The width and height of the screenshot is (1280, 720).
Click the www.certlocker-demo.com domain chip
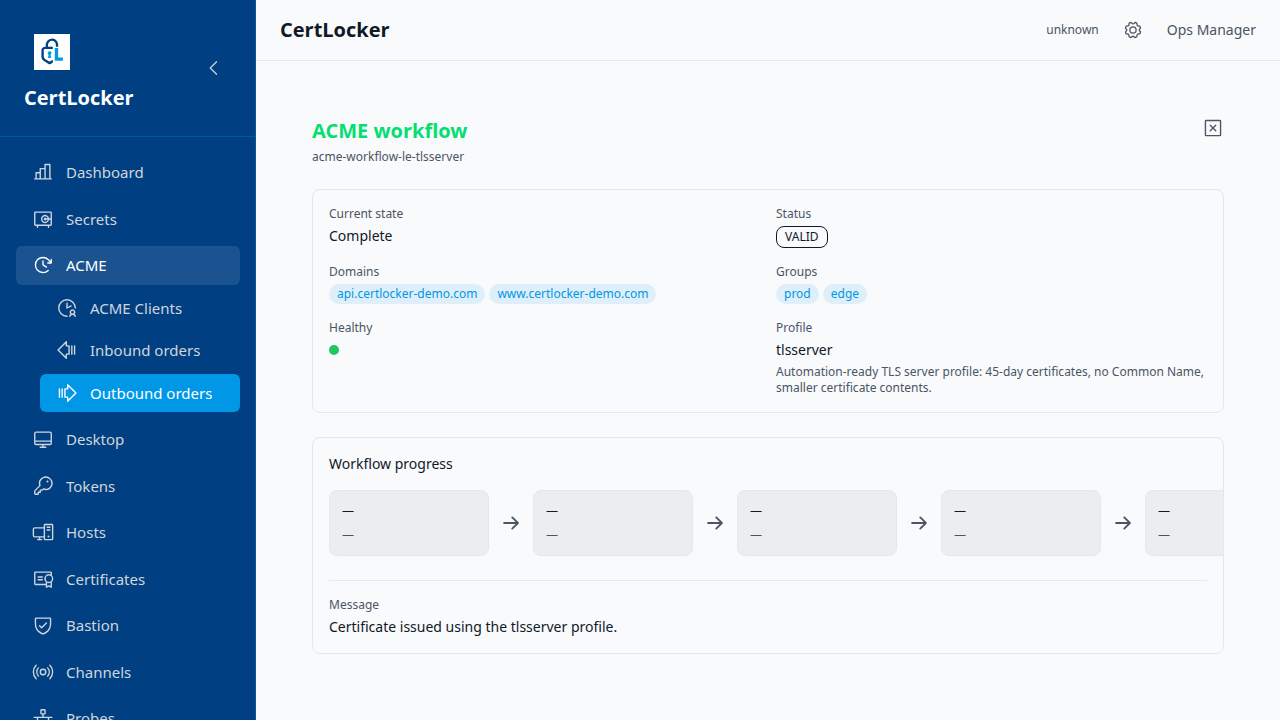573,294
